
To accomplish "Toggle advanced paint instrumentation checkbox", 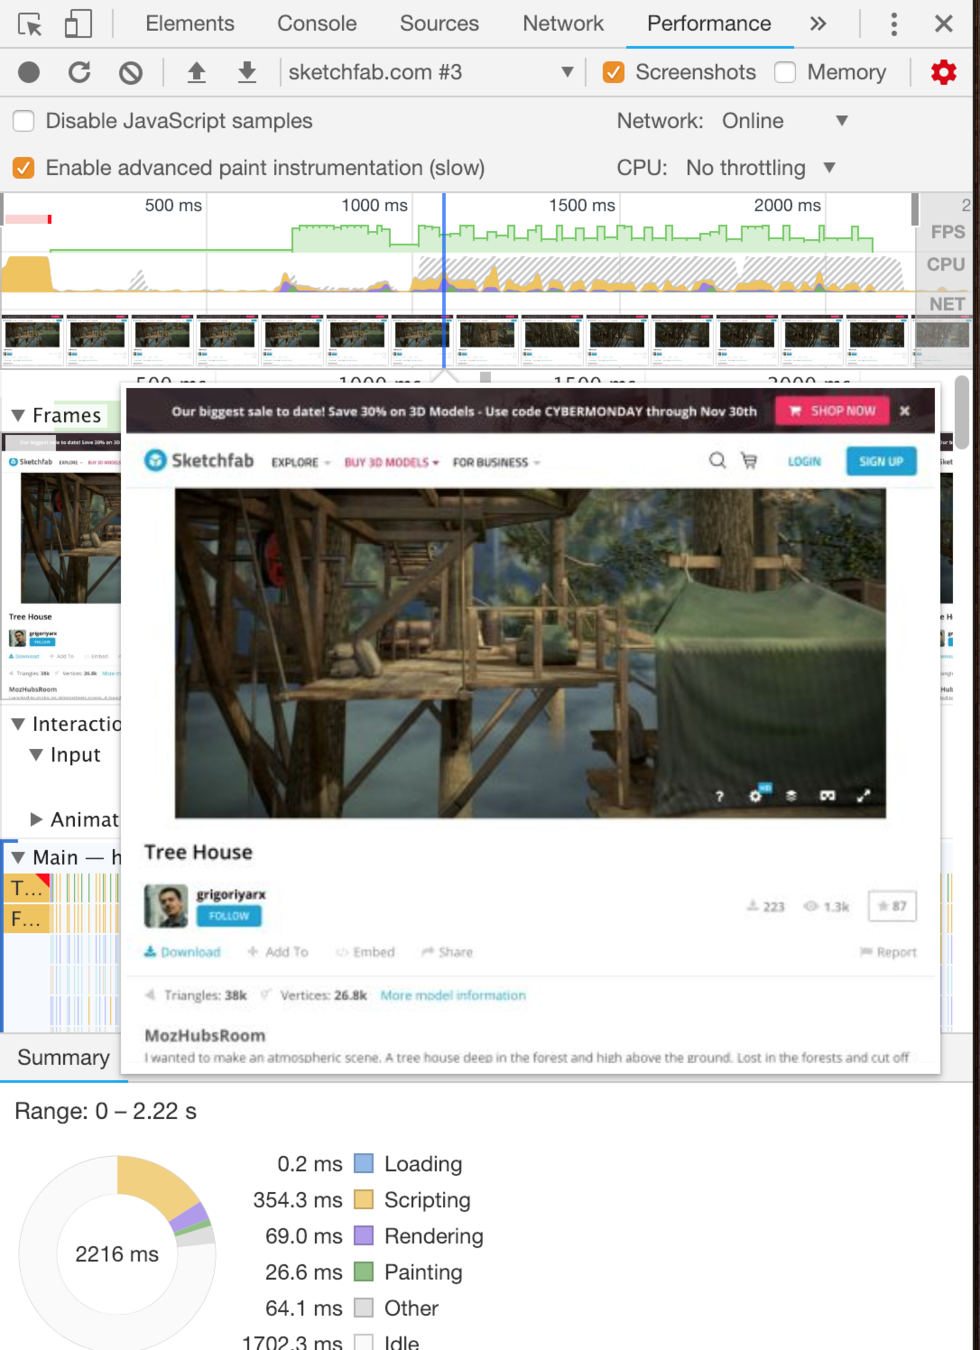I will (x=23, y=168).
